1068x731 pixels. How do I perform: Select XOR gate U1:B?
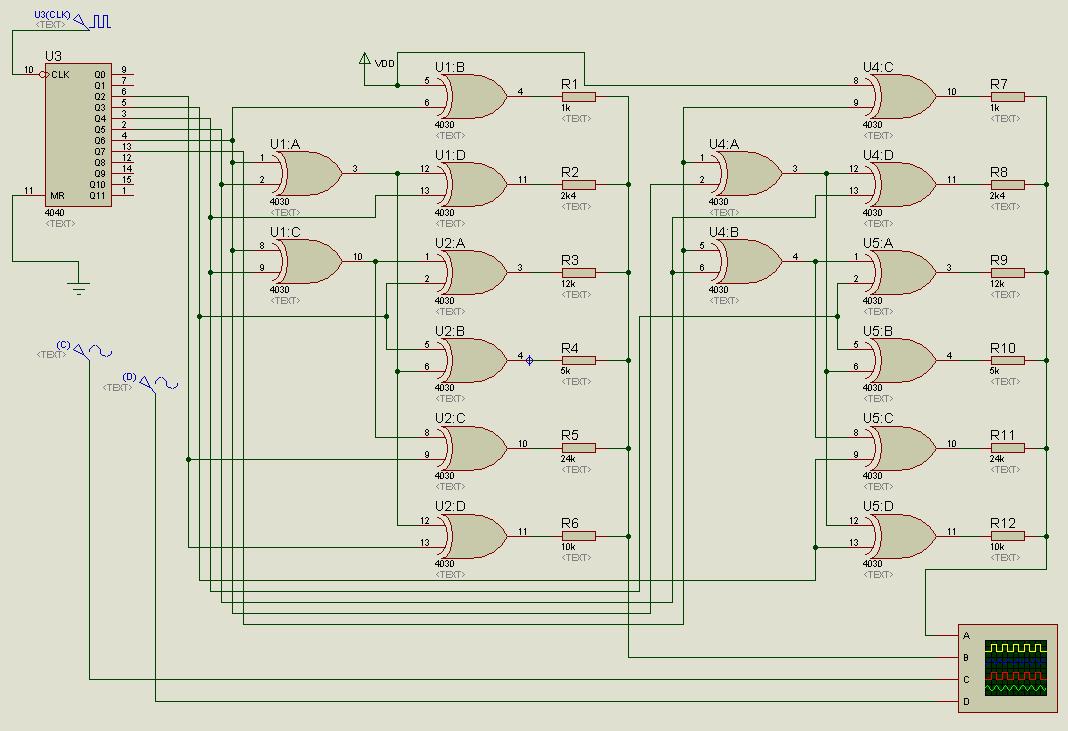point(473,97)
